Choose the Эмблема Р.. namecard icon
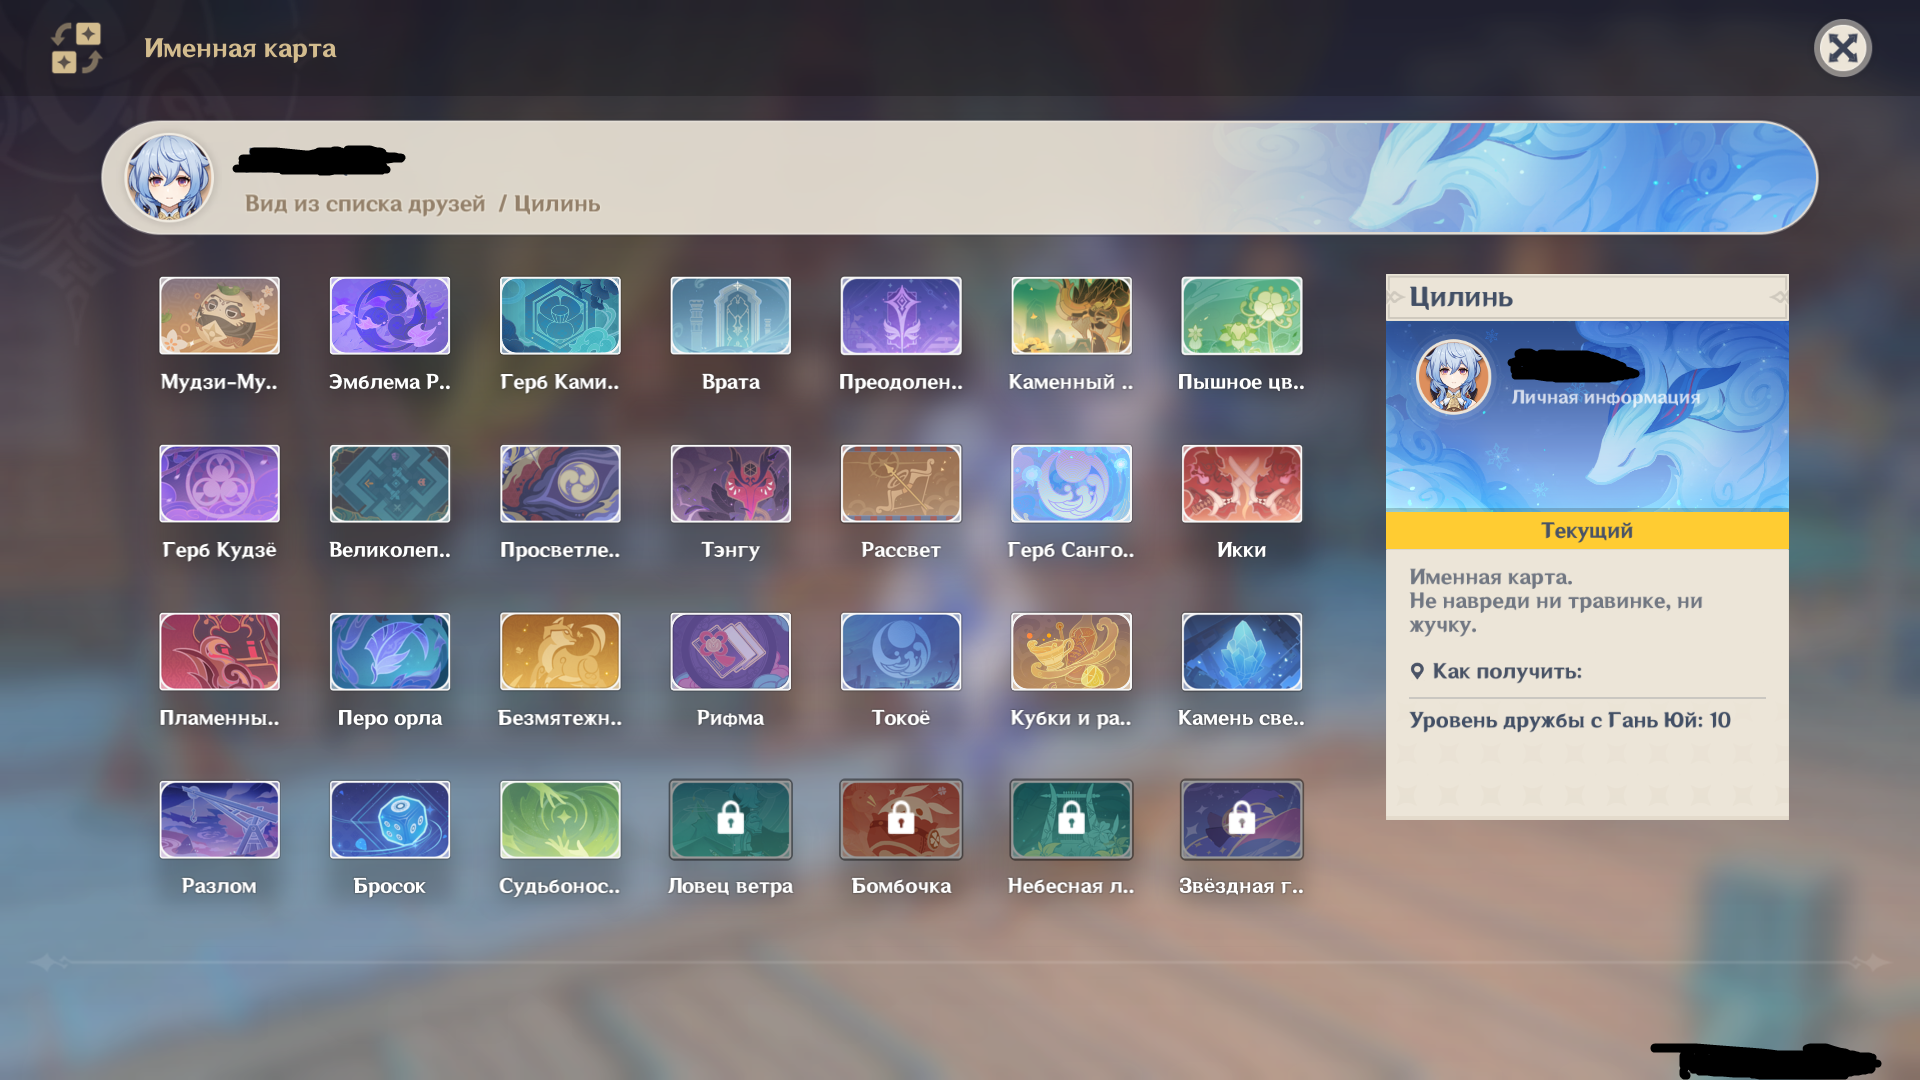Viewport: 1920px width, 1080px height. point(389,316)
